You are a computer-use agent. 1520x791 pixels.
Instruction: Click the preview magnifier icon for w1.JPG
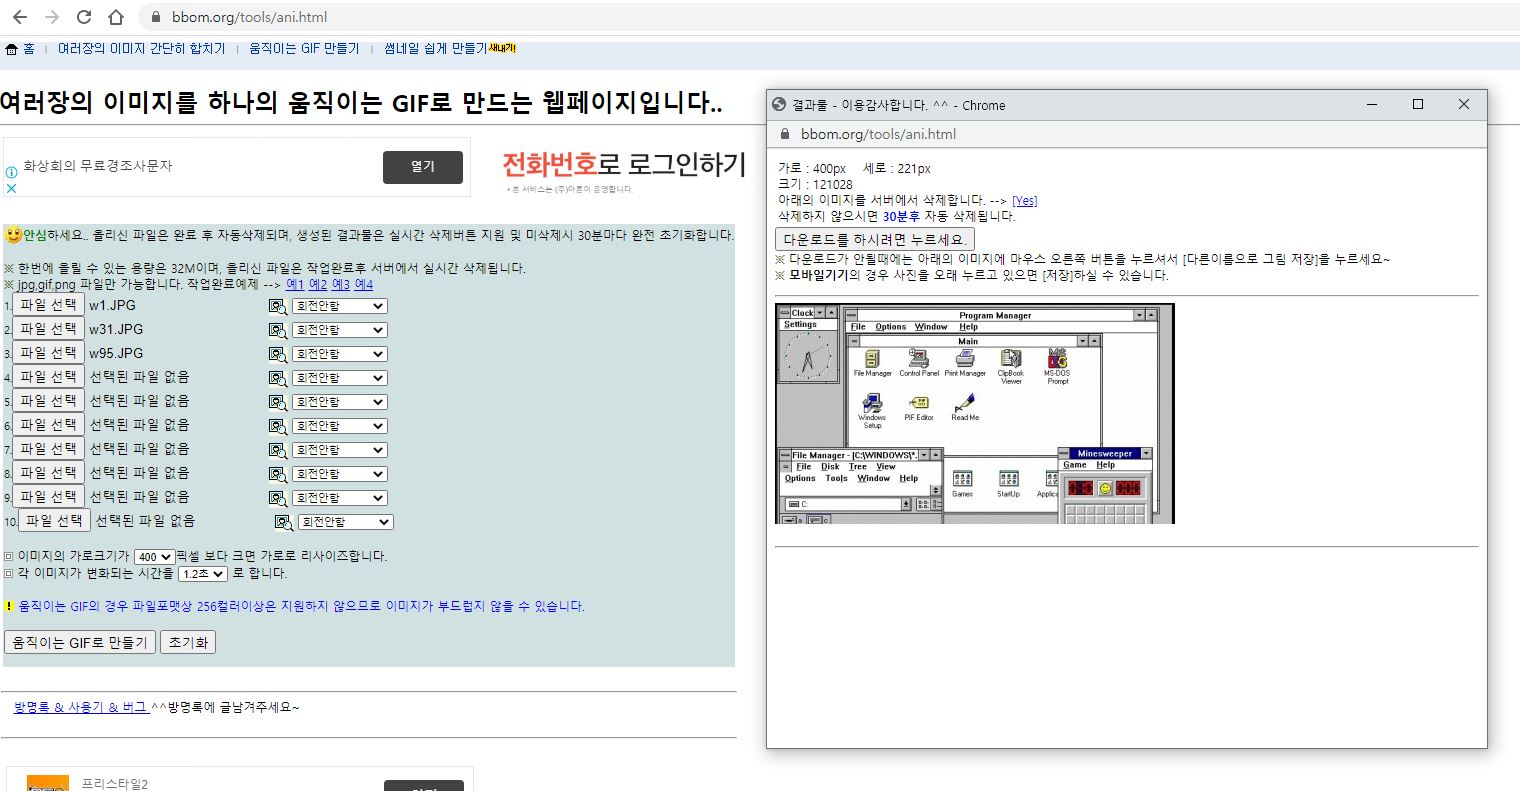pyautogui.click(x=277, y=306)
